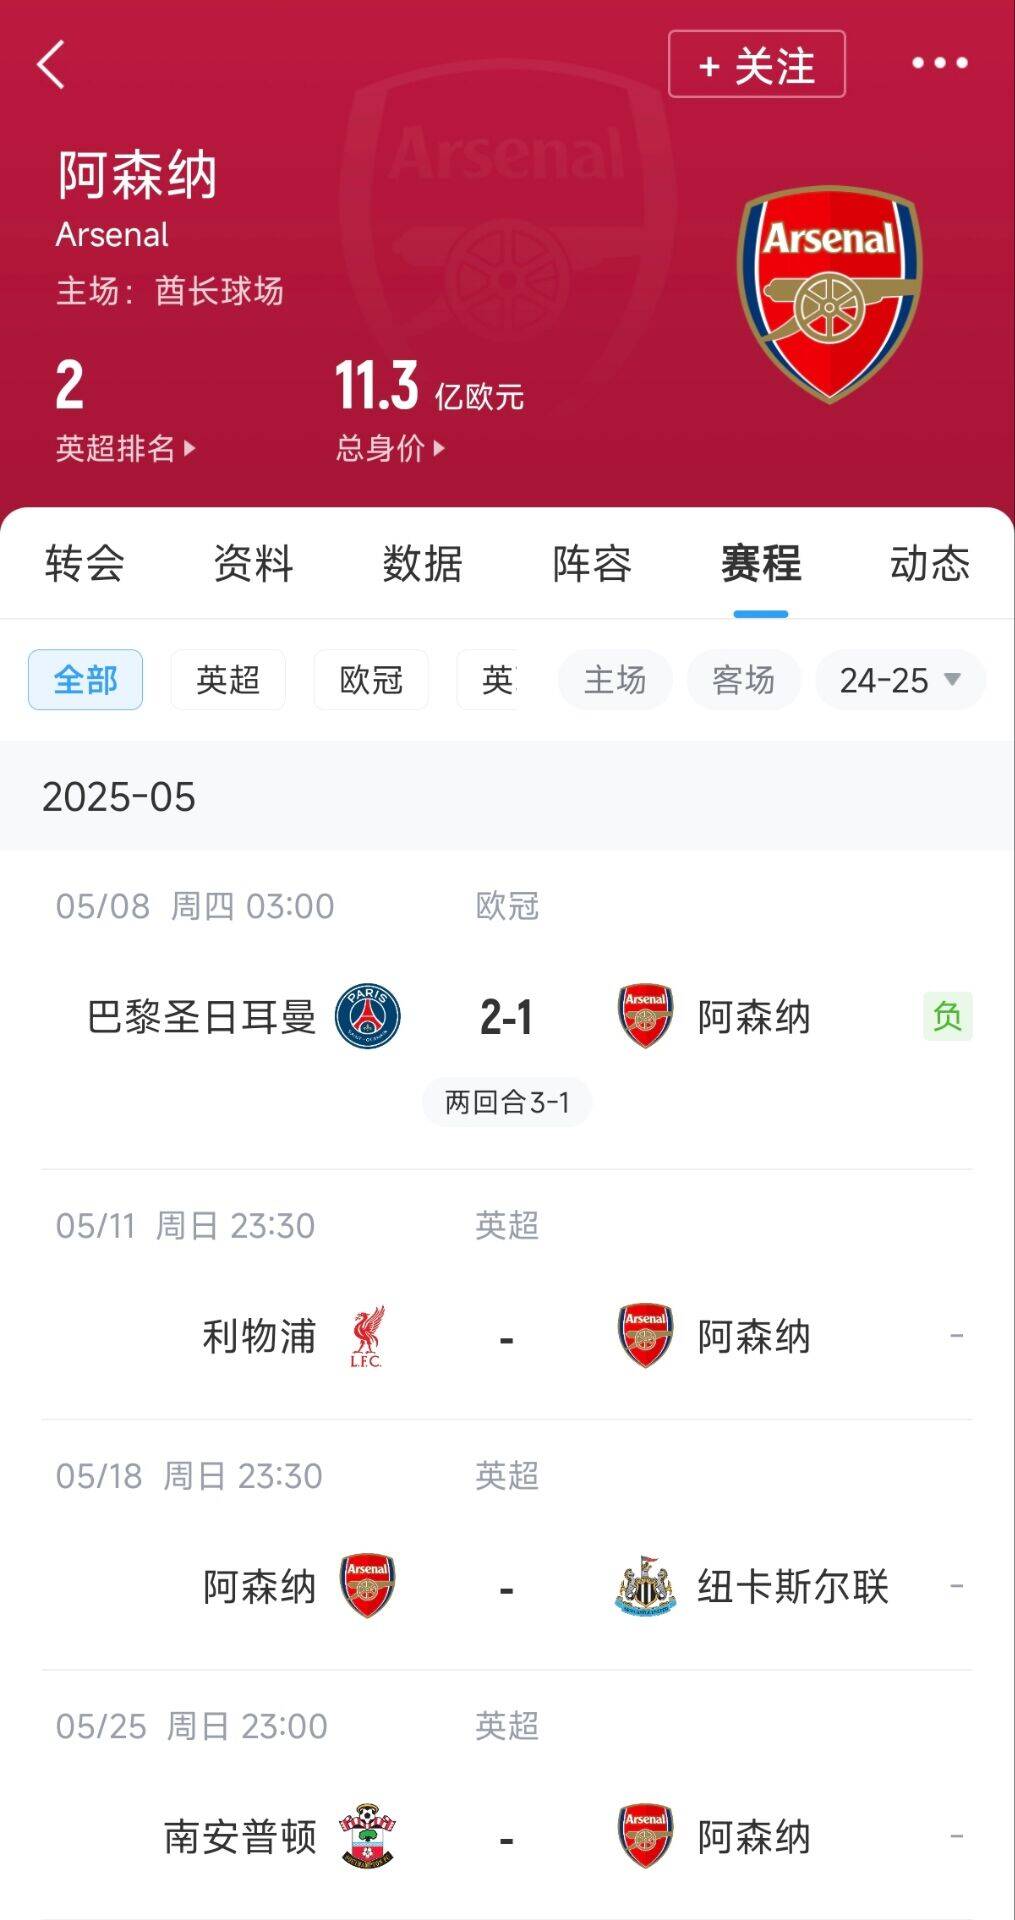Open the three-dot more options menu
The height and width of the screenshot is (1920, 1015).
point(939,64)
